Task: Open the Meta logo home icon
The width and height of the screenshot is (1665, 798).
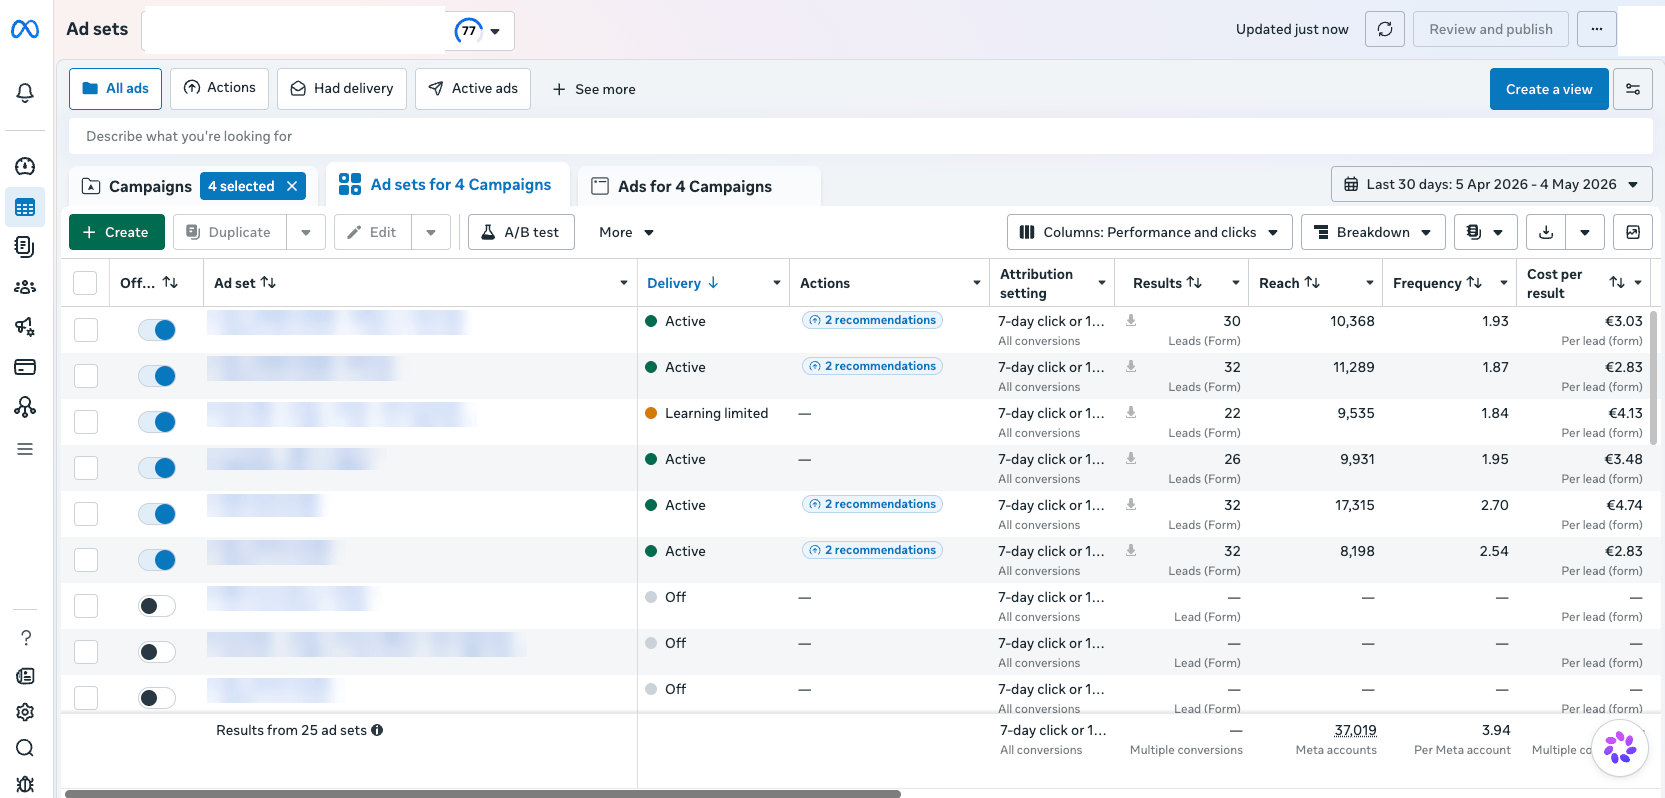Action: [25, 29]
